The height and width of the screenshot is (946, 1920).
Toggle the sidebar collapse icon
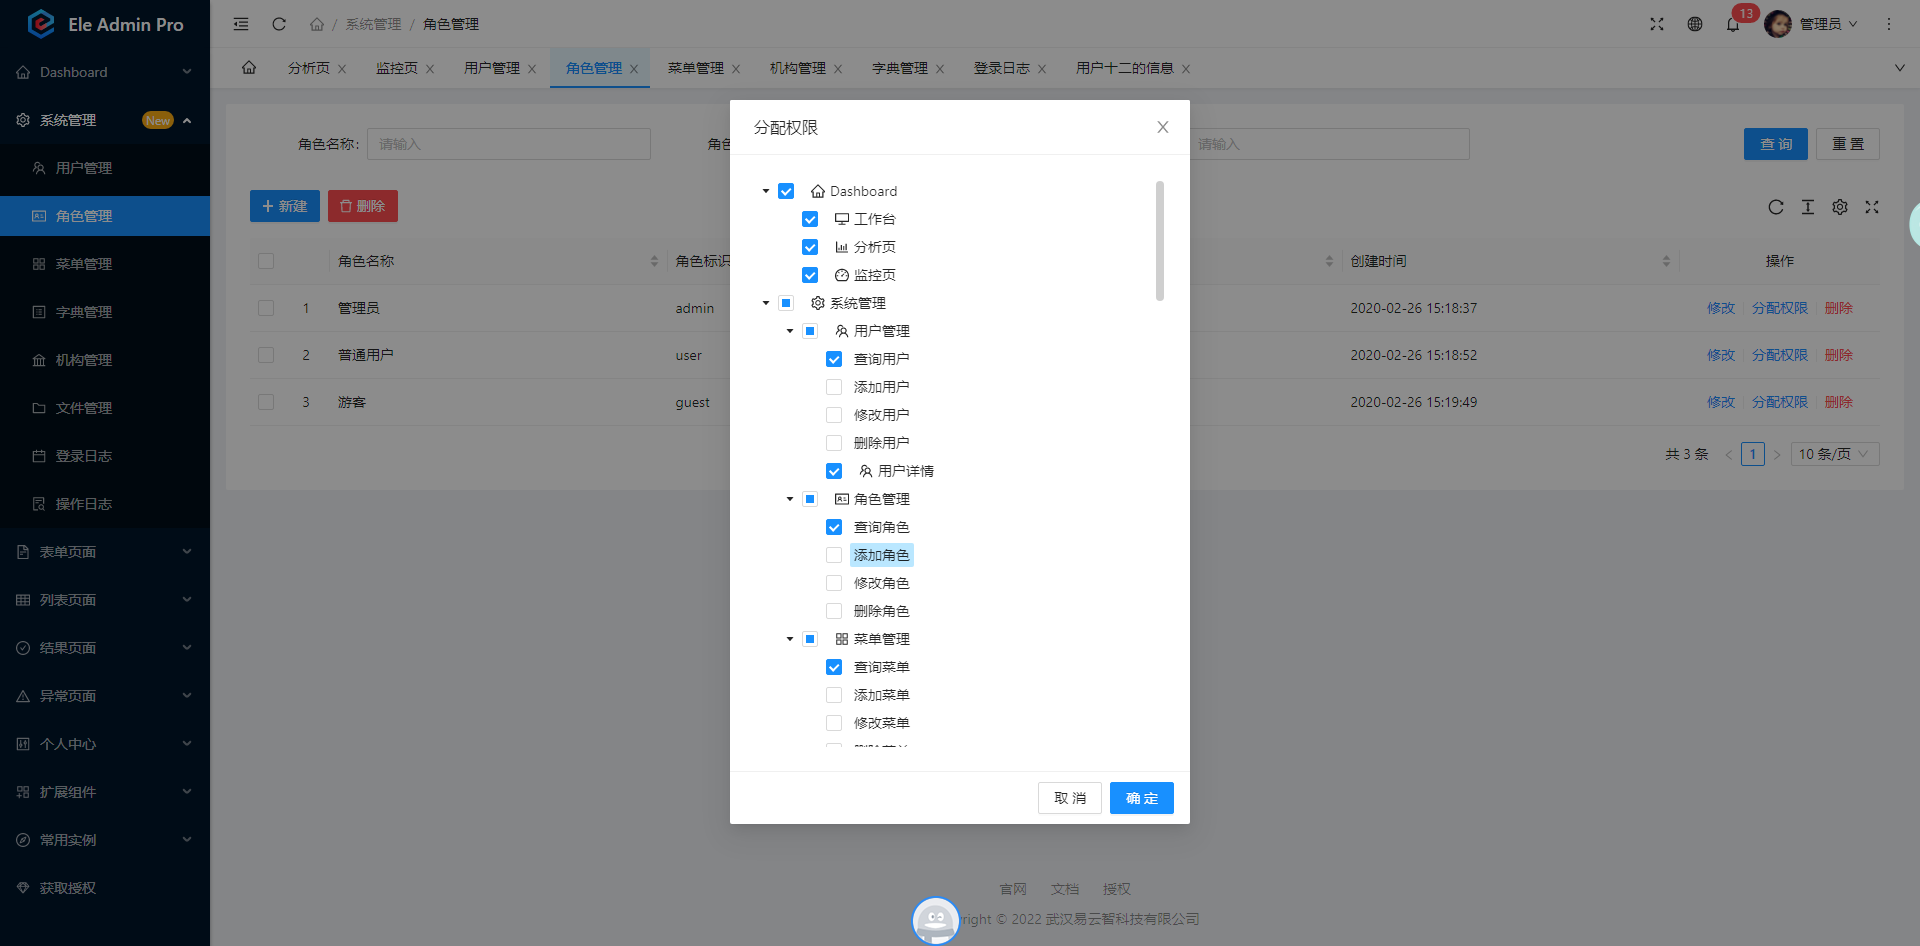[240, 24]
